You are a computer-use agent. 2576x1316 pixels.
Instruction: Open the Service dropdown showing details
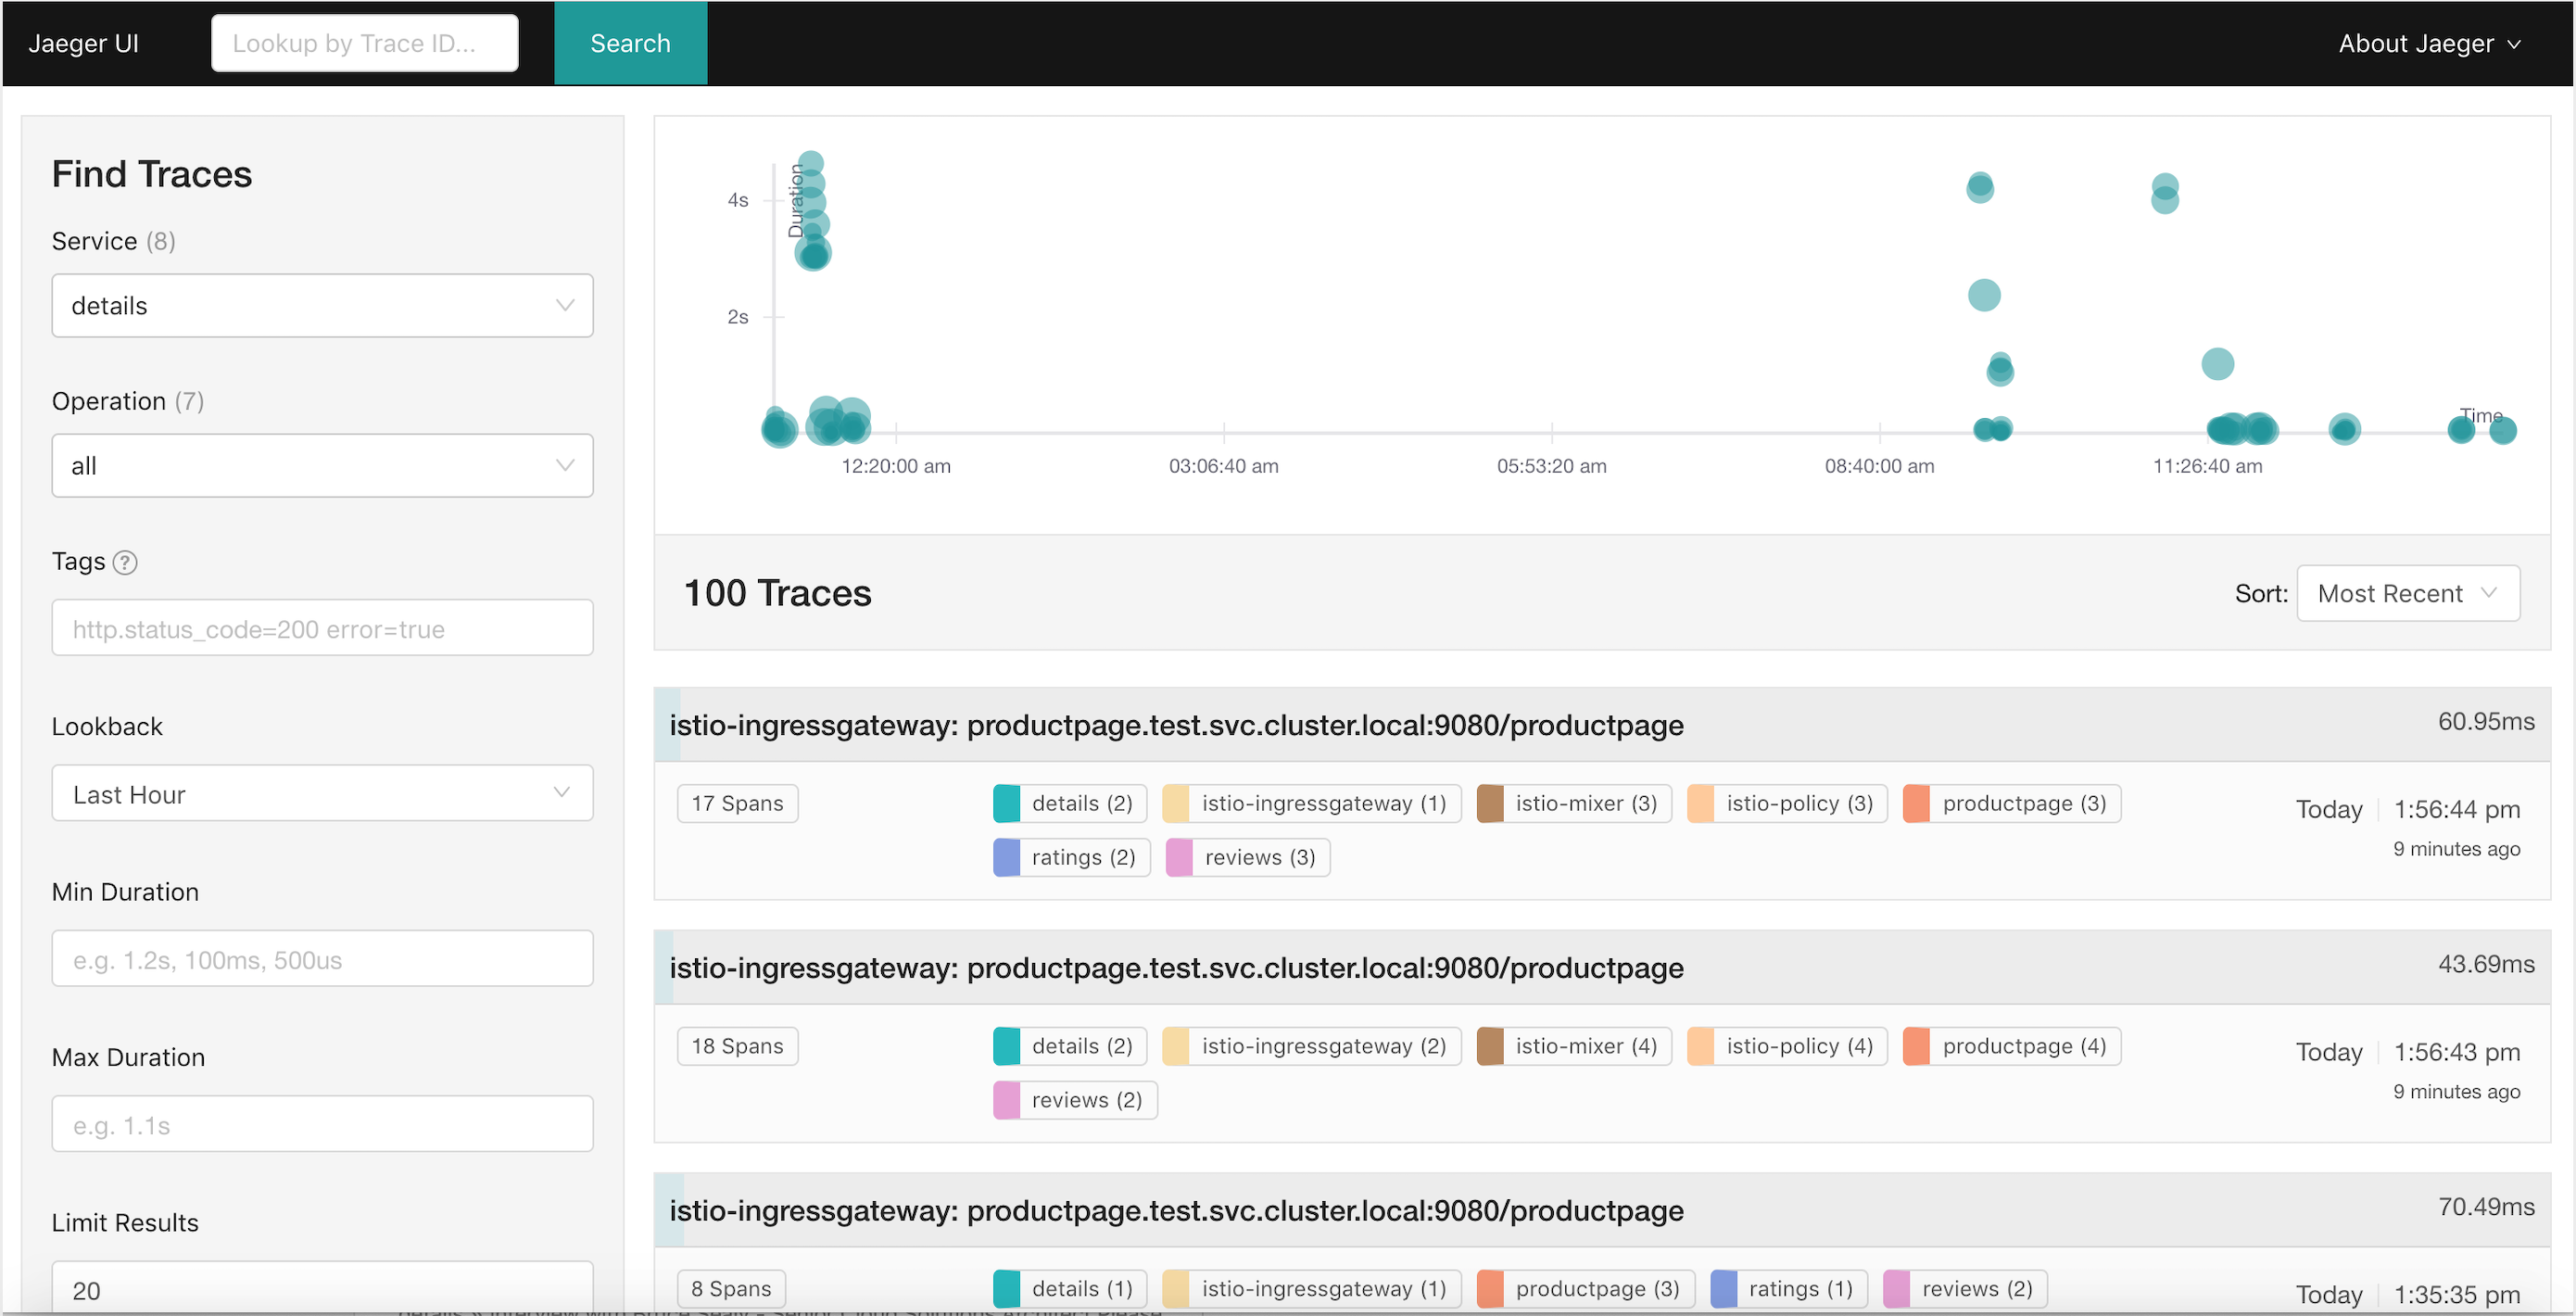click(x=321, y=305)
